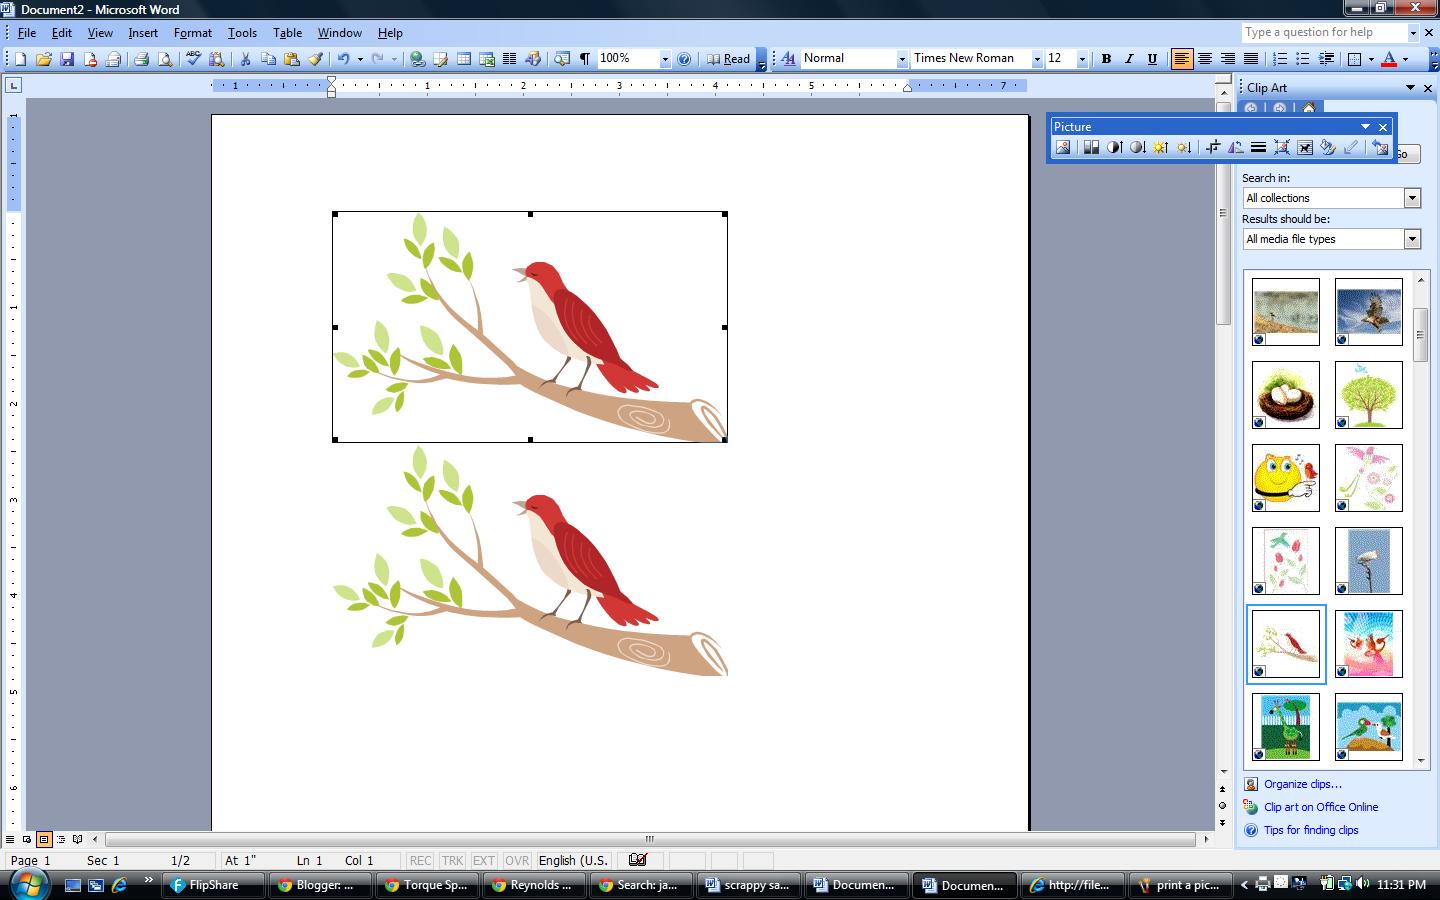Open the All media file types dropdown

[1412, 239]
